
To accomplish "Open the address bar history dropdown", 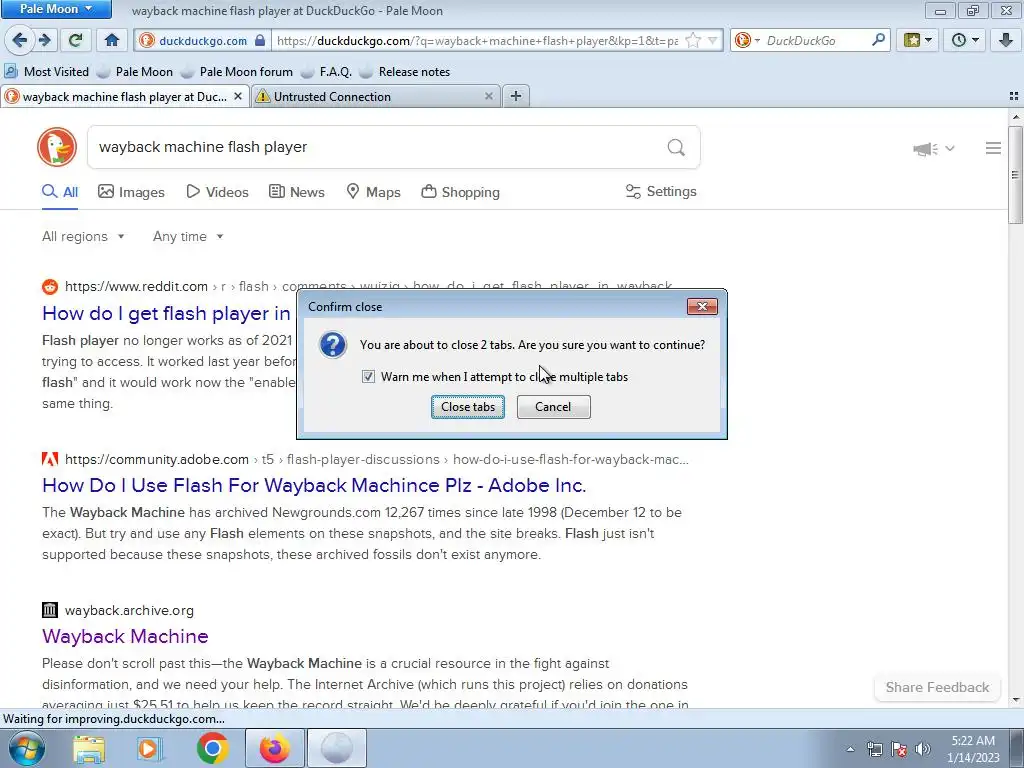I will [x=713, y=40].
